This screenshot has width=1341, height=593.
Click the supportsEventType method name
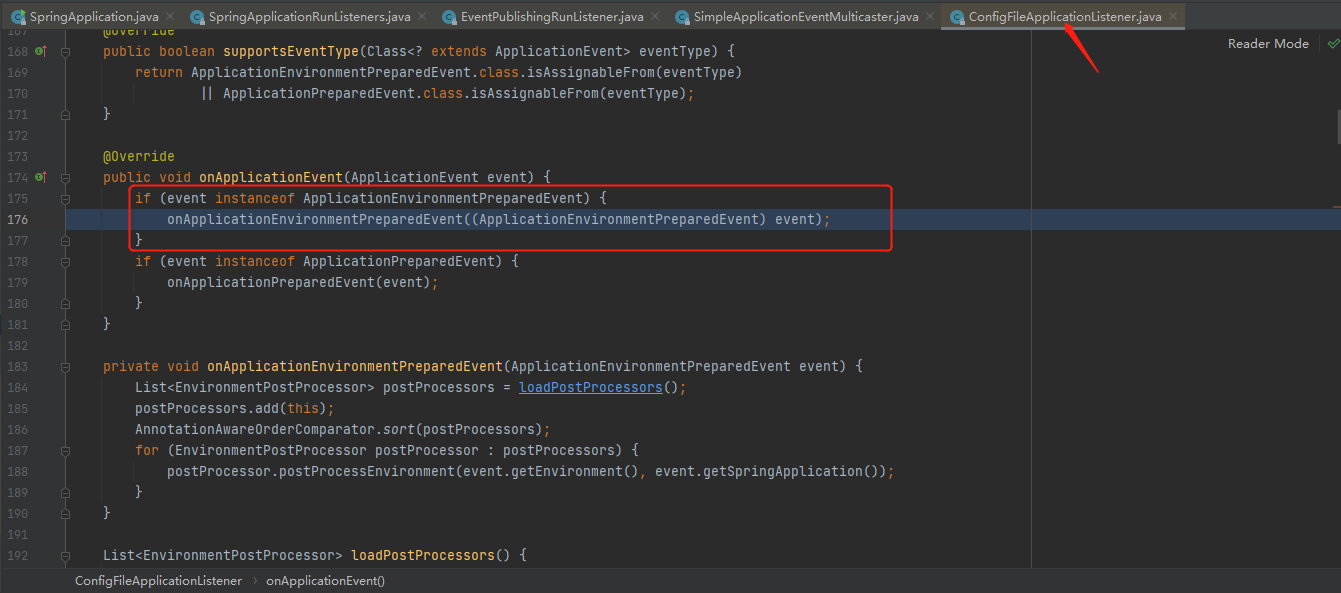click(x=290, y=51)
